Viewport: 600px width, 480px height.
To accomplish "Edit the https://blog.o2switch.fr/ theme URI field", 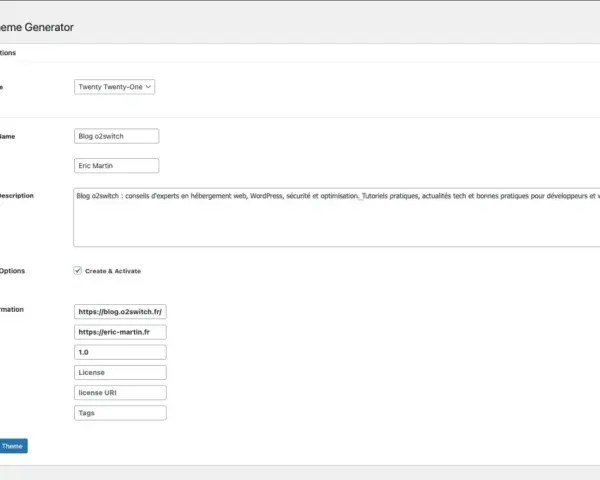I will tap(120, 312).
